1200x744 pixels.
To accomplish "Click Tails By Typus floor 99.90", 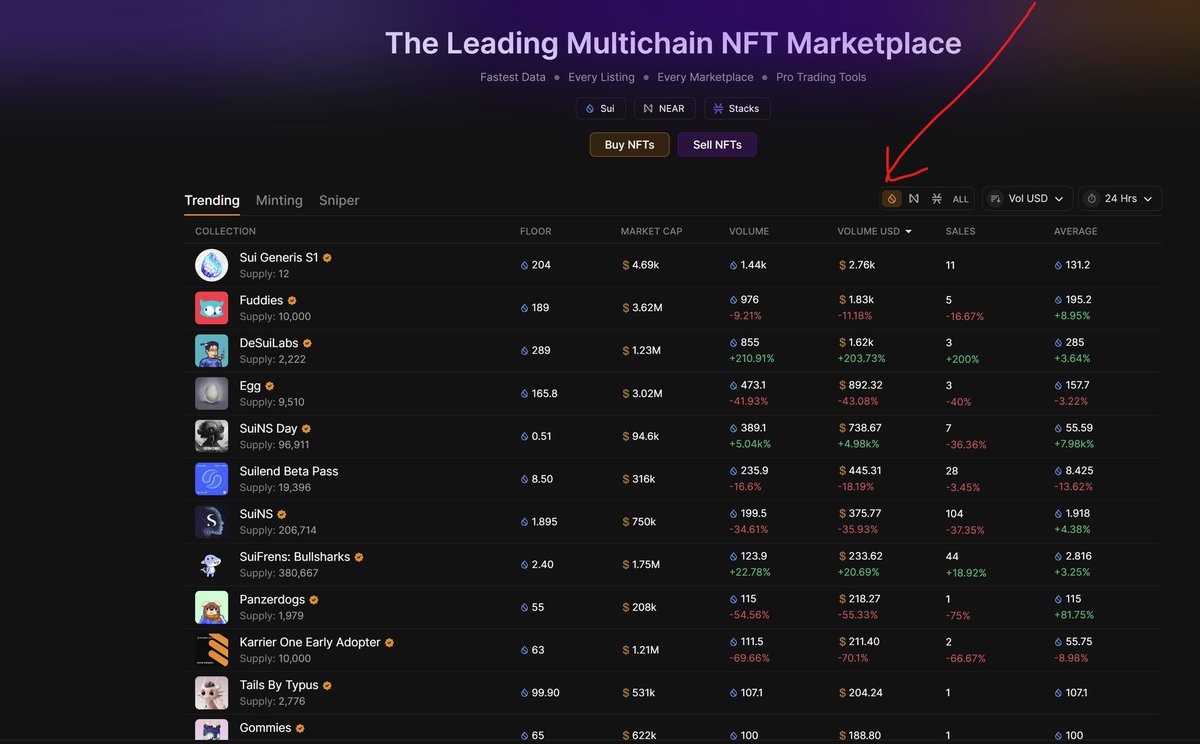I will (545, 693).
